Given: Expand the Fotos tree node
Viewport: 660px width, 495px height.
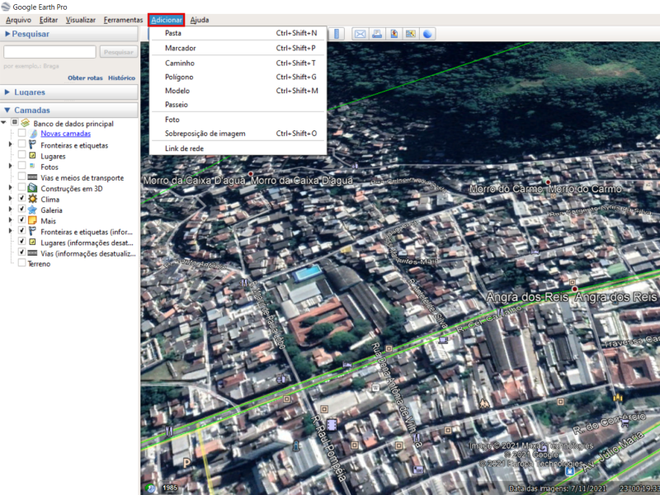Looking at the screenshot, I should (x=11, y=166).
